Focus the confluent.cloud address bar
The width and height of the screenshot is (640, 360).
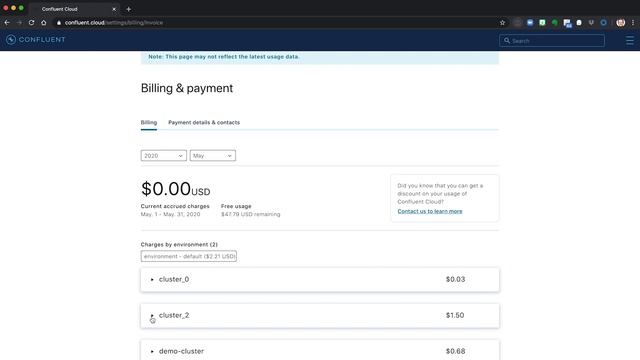pos(278,23)
